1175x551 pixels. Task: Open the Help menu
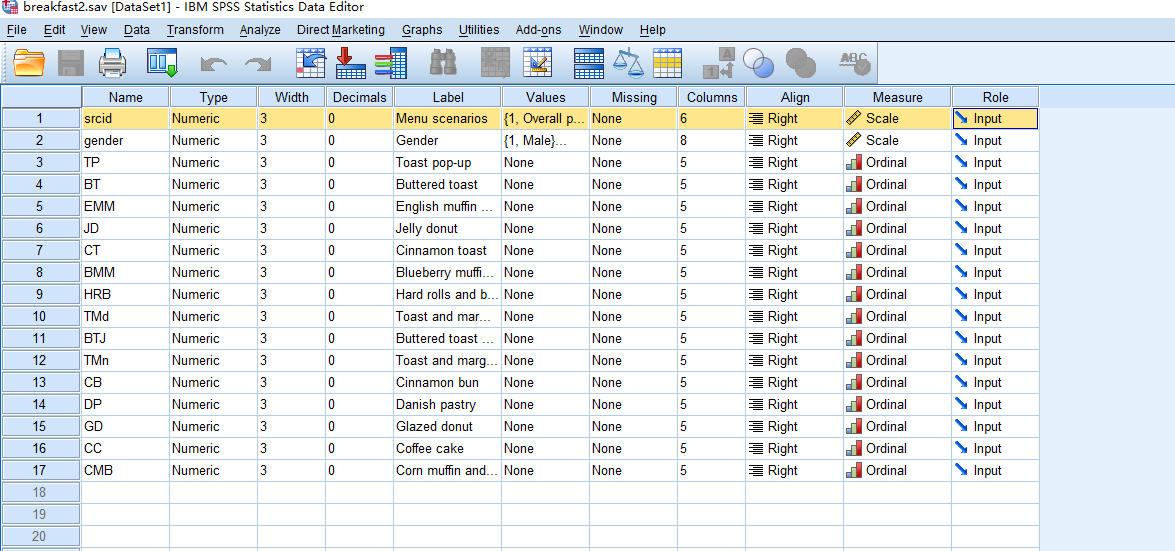[653, 30]
